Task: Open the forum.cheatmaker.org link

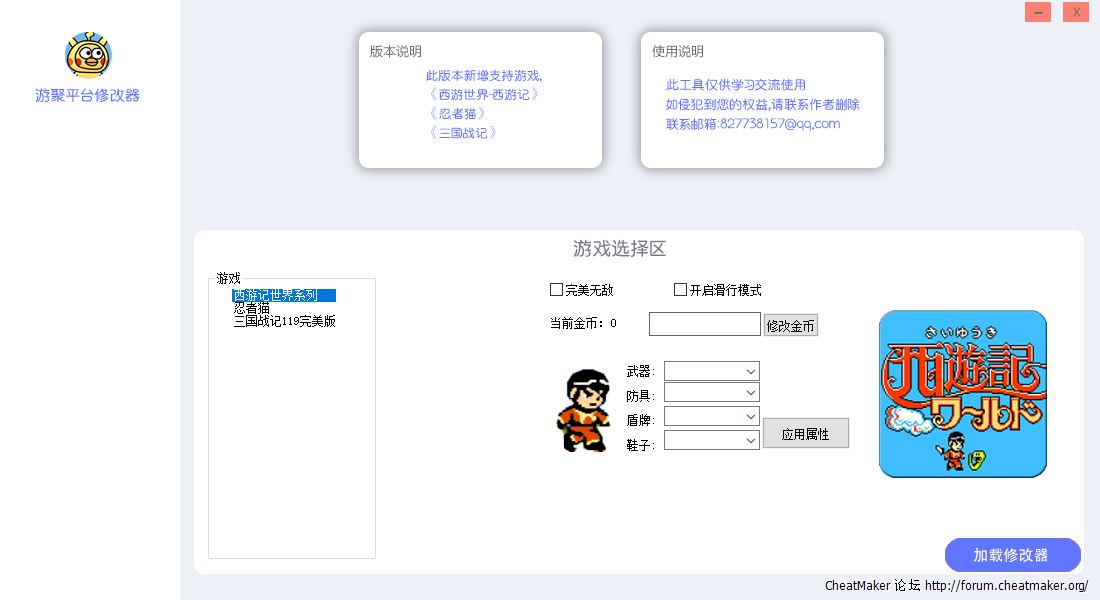Action: 1006,585
